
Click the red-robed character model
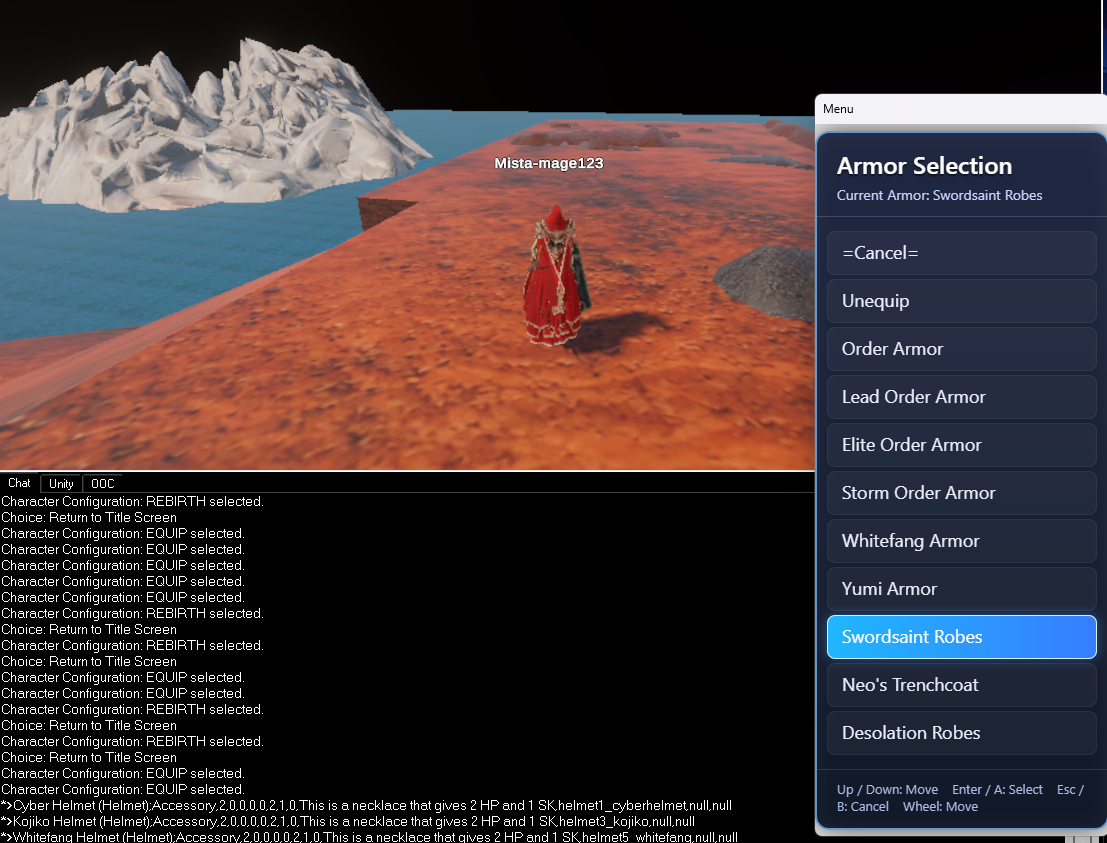coord(556,276)
